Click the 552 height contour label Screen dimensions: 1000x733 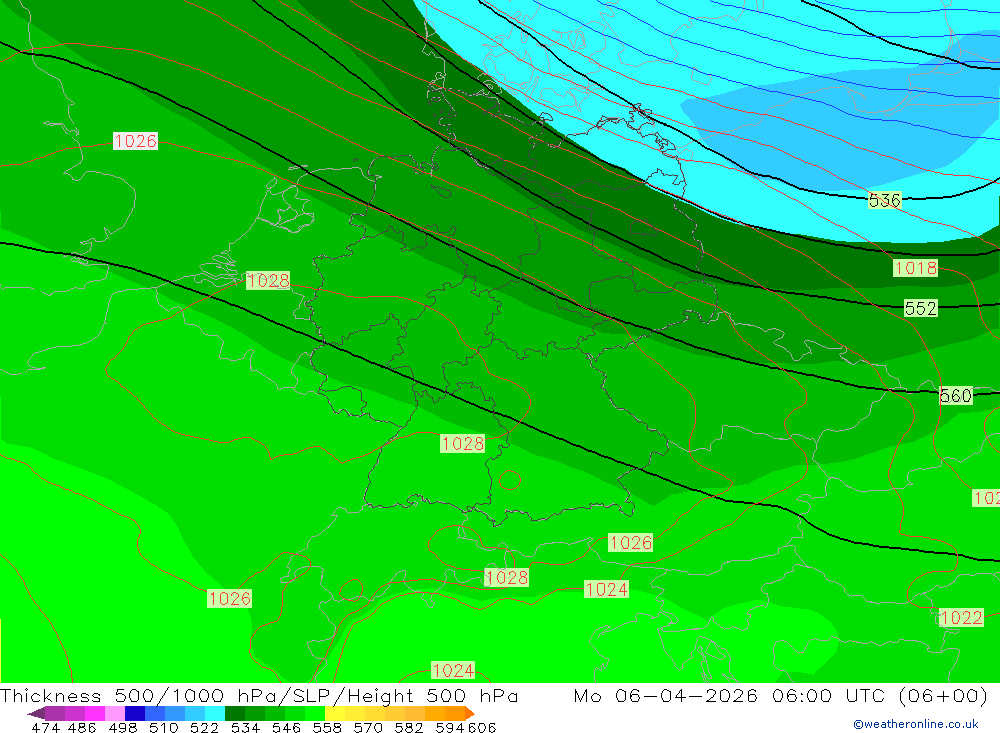tap(921, 309)
